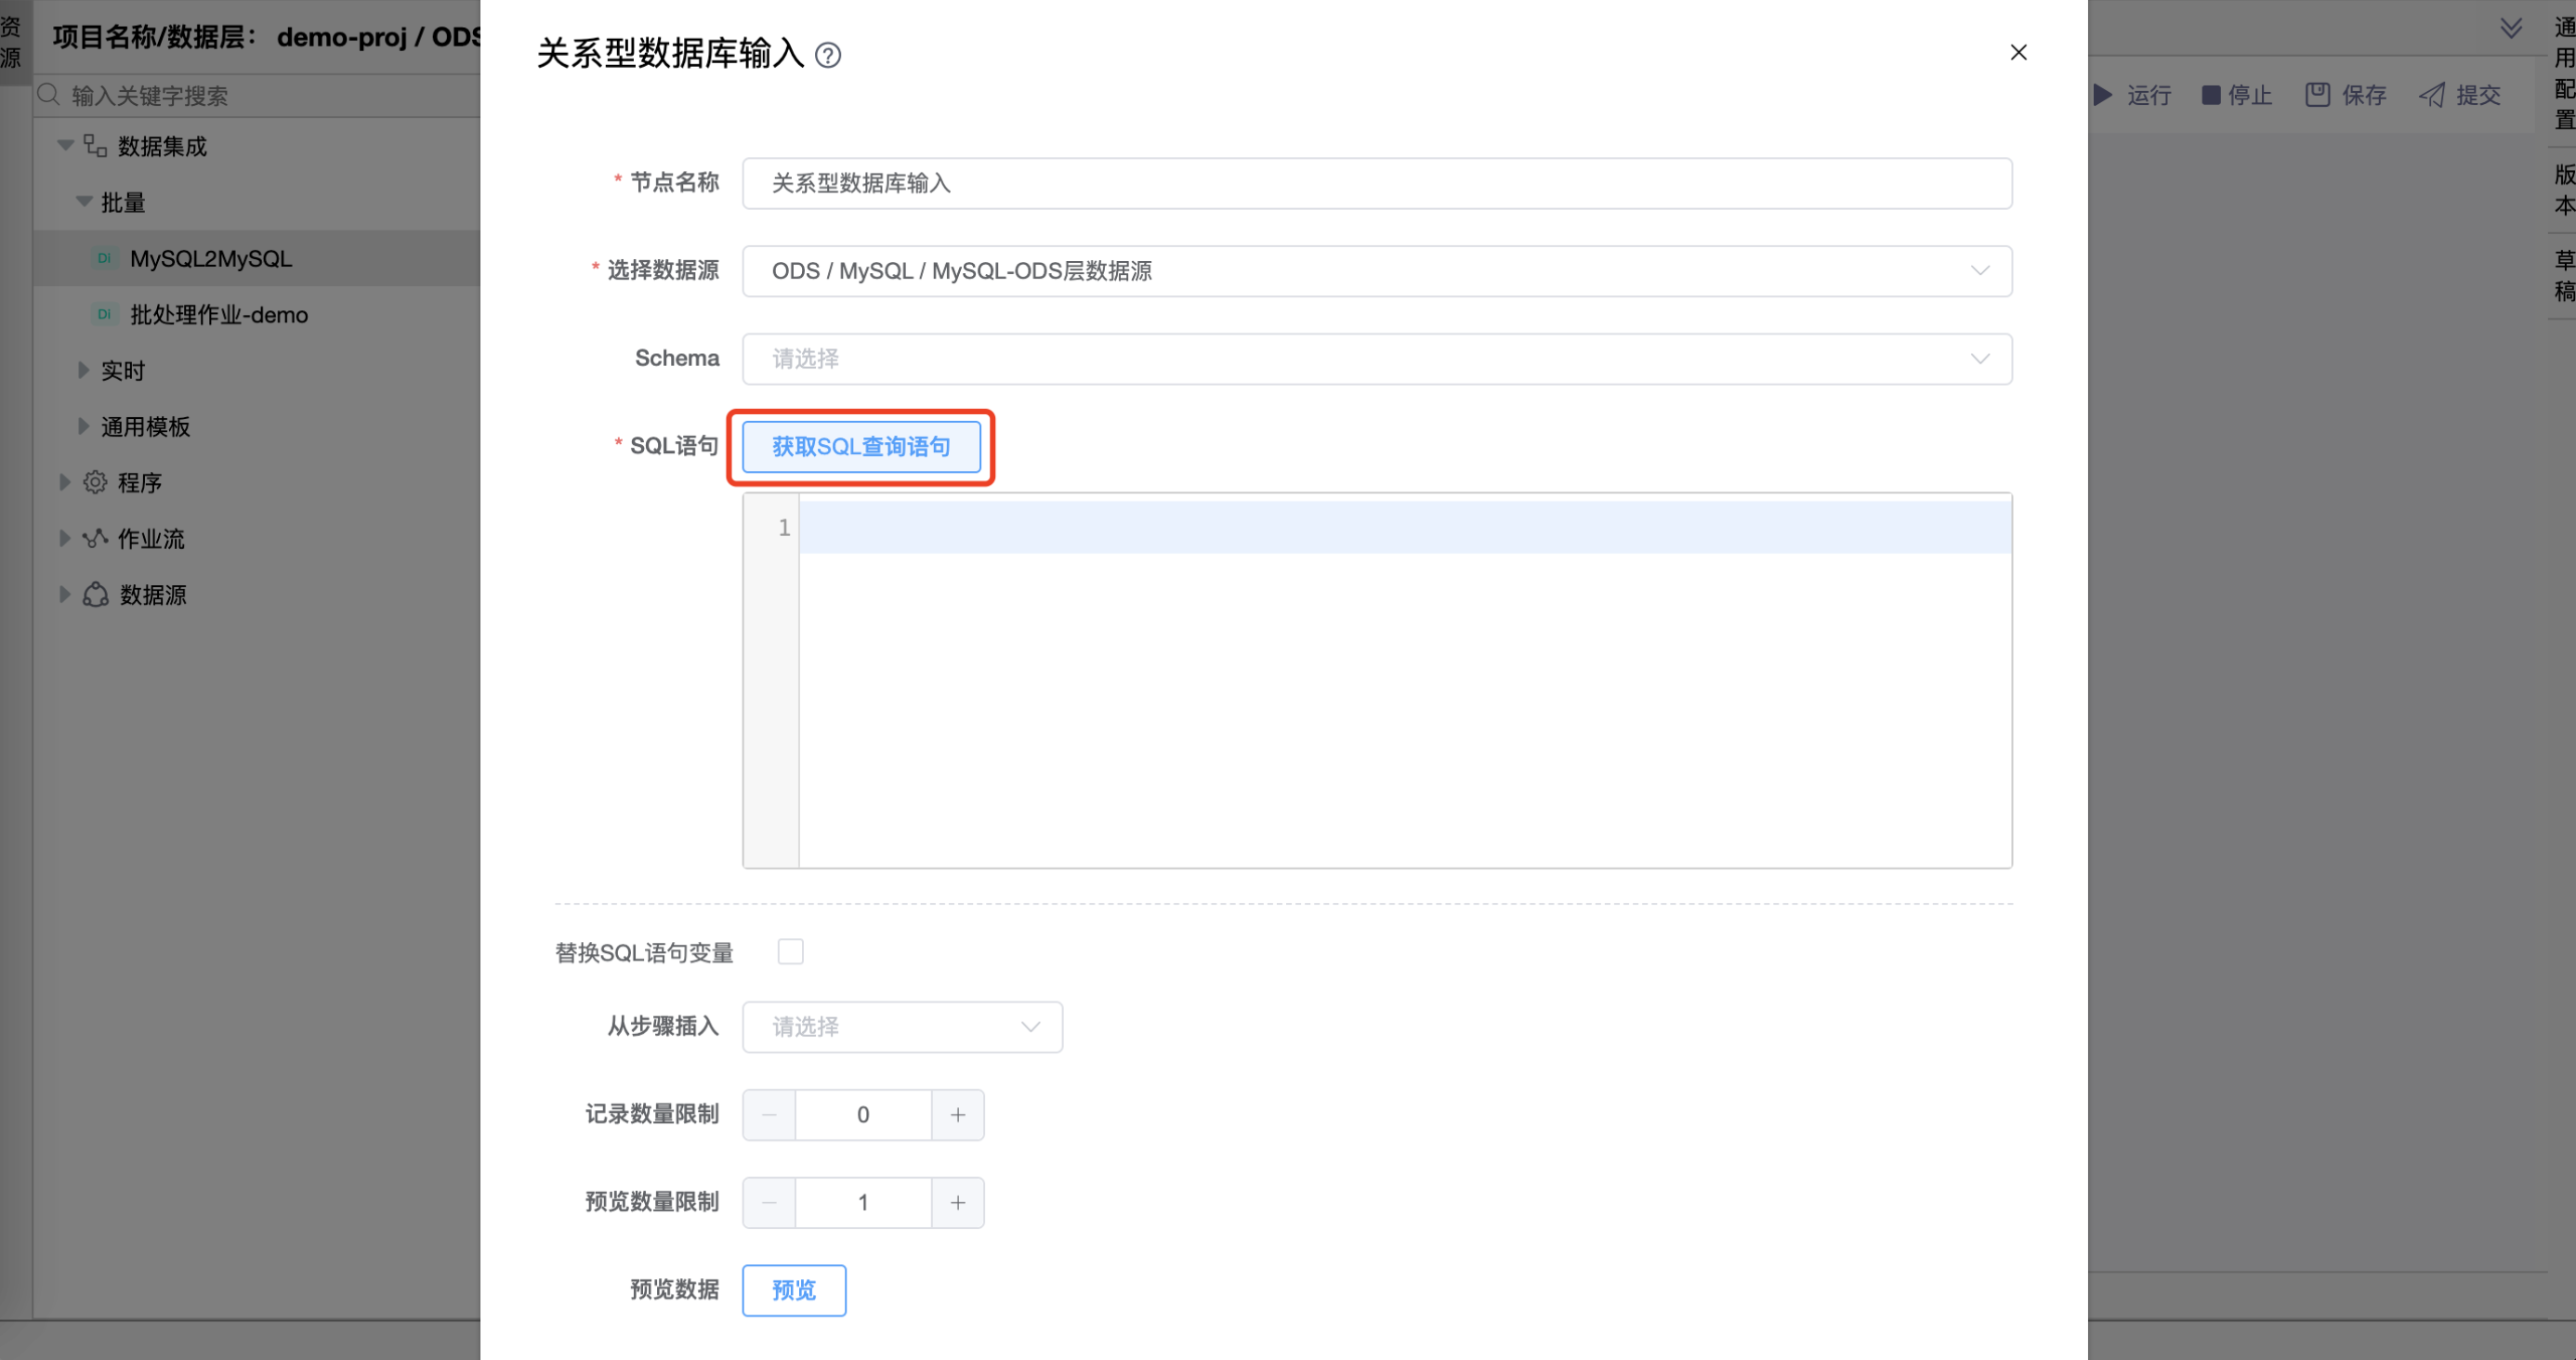Click the 获取SQL查询语句 button
This screenshot has width=2576, height=1360.
860,447
